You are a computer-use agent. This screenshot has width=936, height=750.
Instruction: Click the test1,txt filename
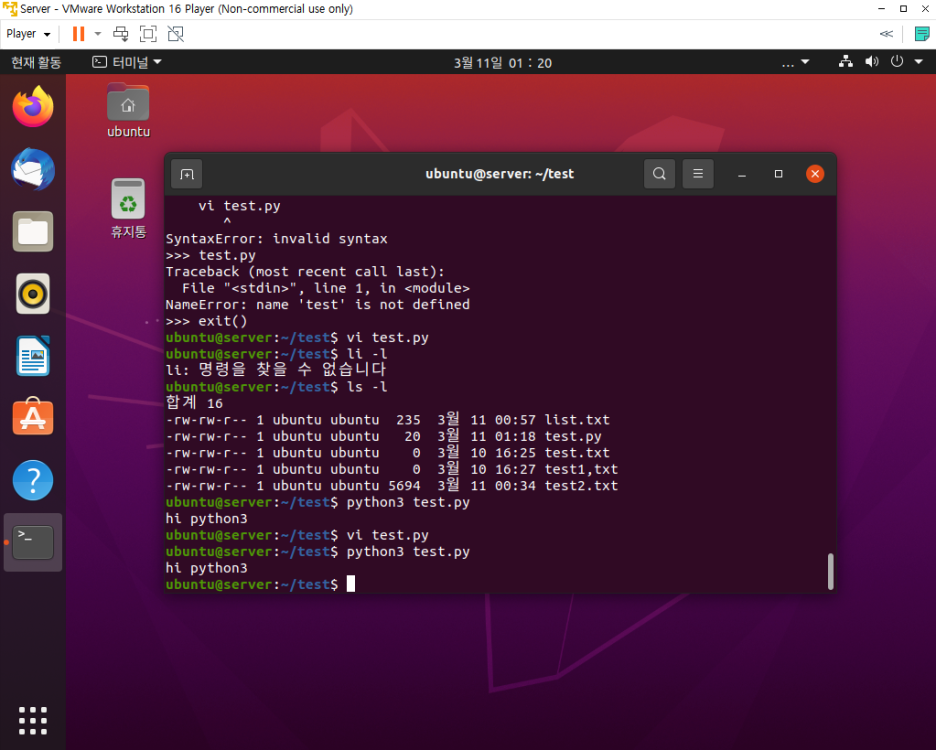581,469
